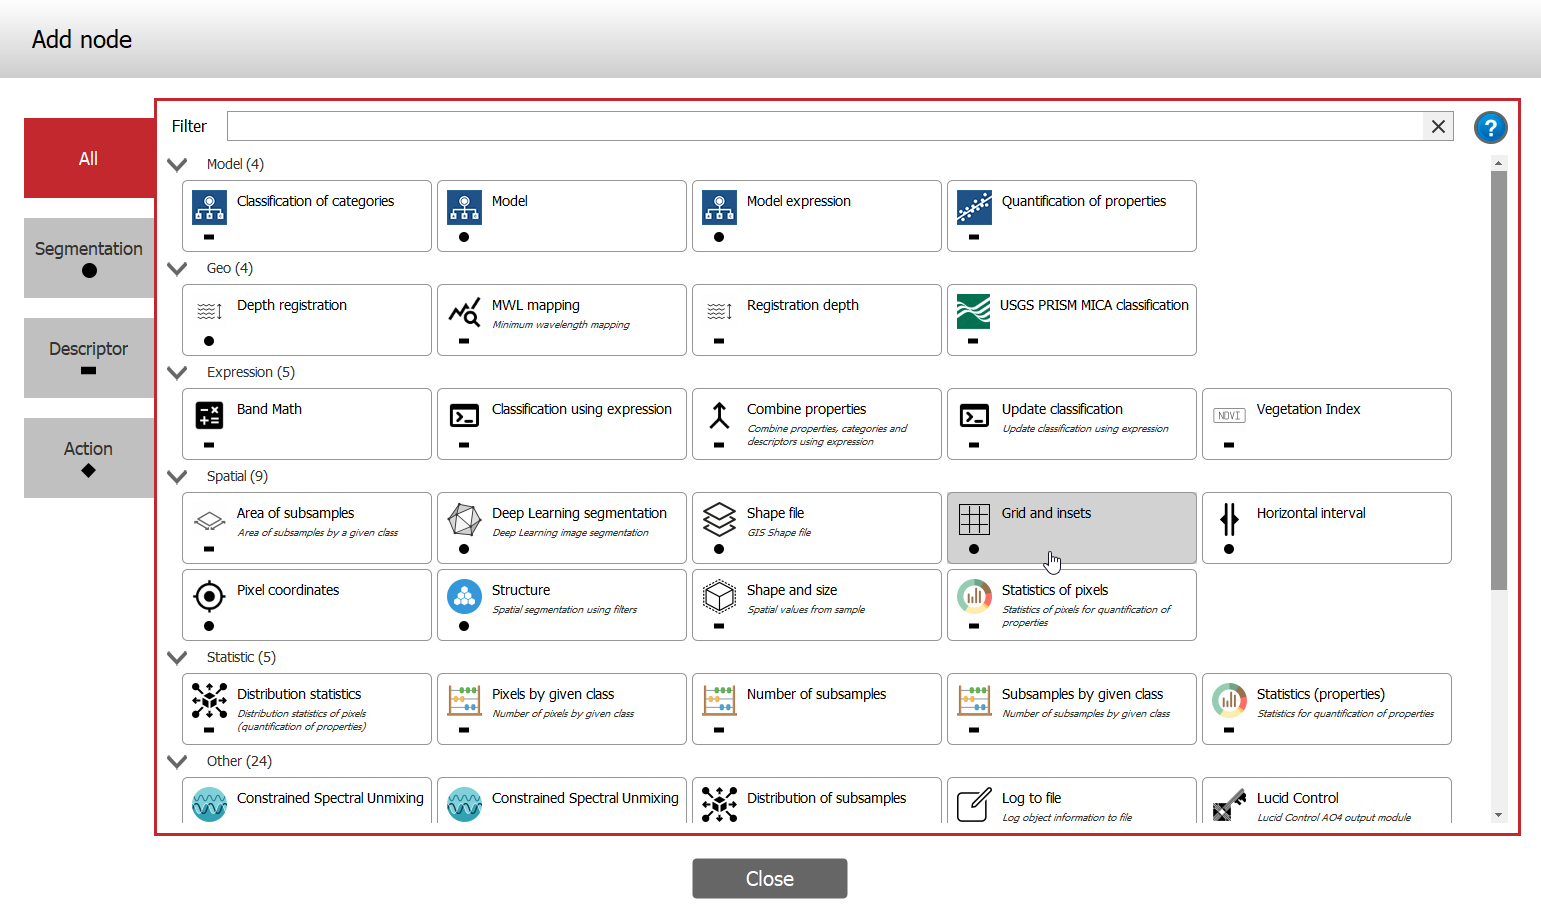Collapse the Spatial group chevron
The height and width of the screenshot is (923, 1541).
(178, 477)
